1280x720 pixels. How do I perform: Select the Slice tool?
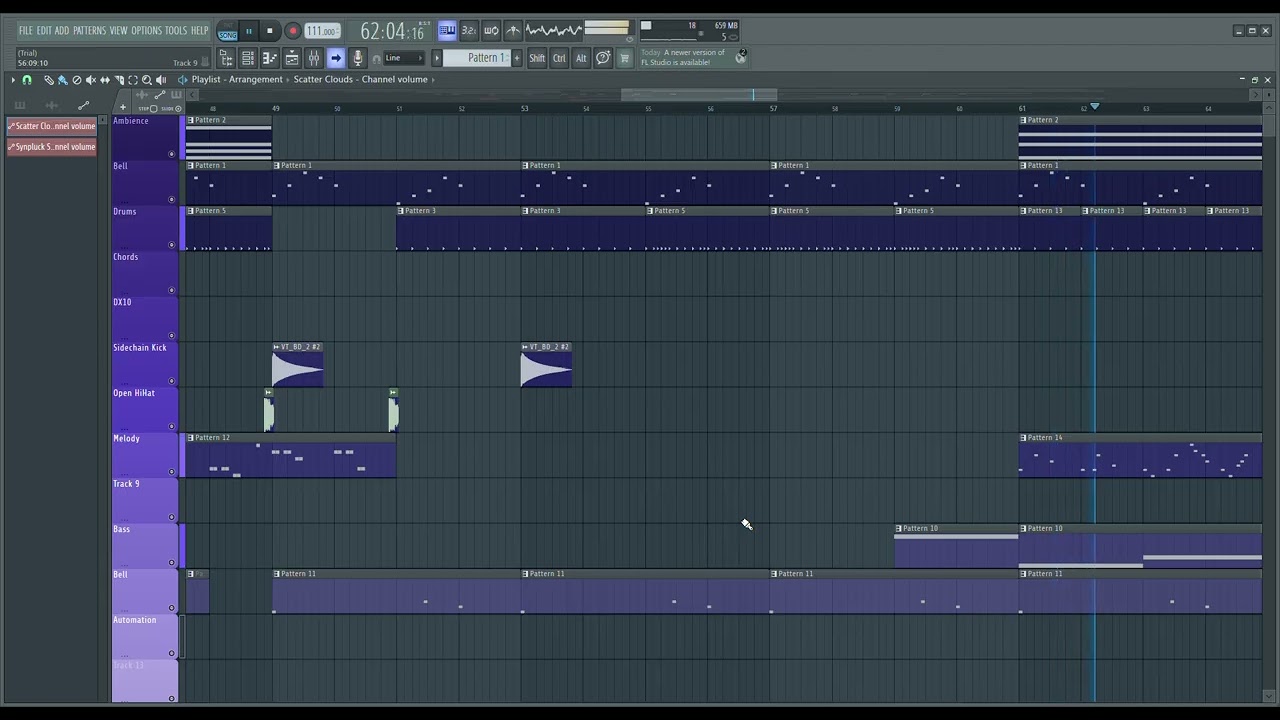tap(119, 80)
